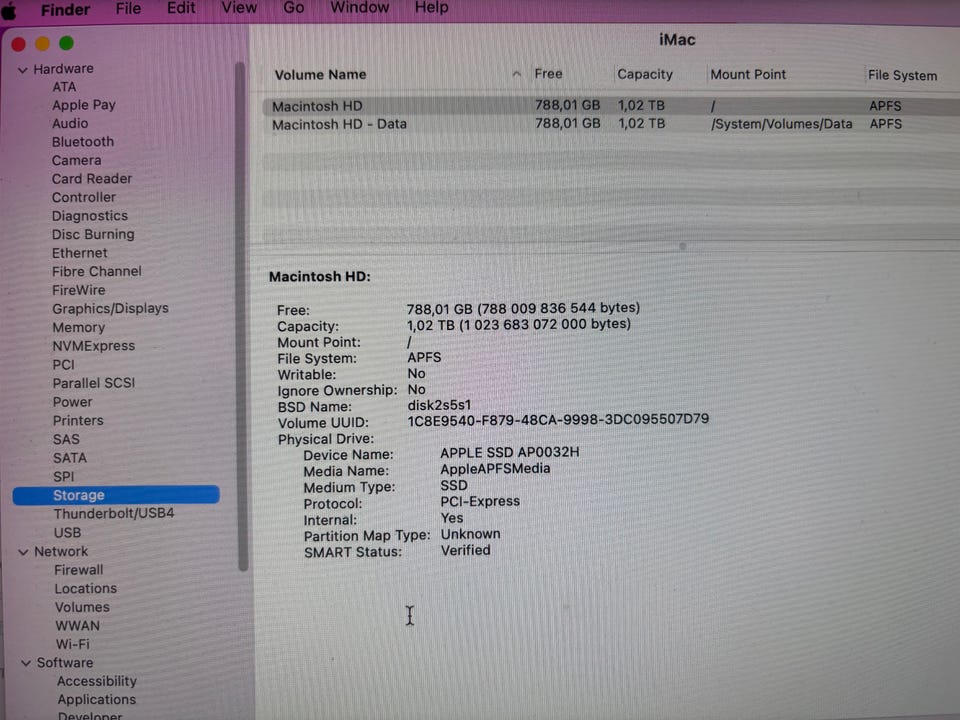Collapse the Network section chevron
This screenshot has height=720, width=960.
coord(23,552)
